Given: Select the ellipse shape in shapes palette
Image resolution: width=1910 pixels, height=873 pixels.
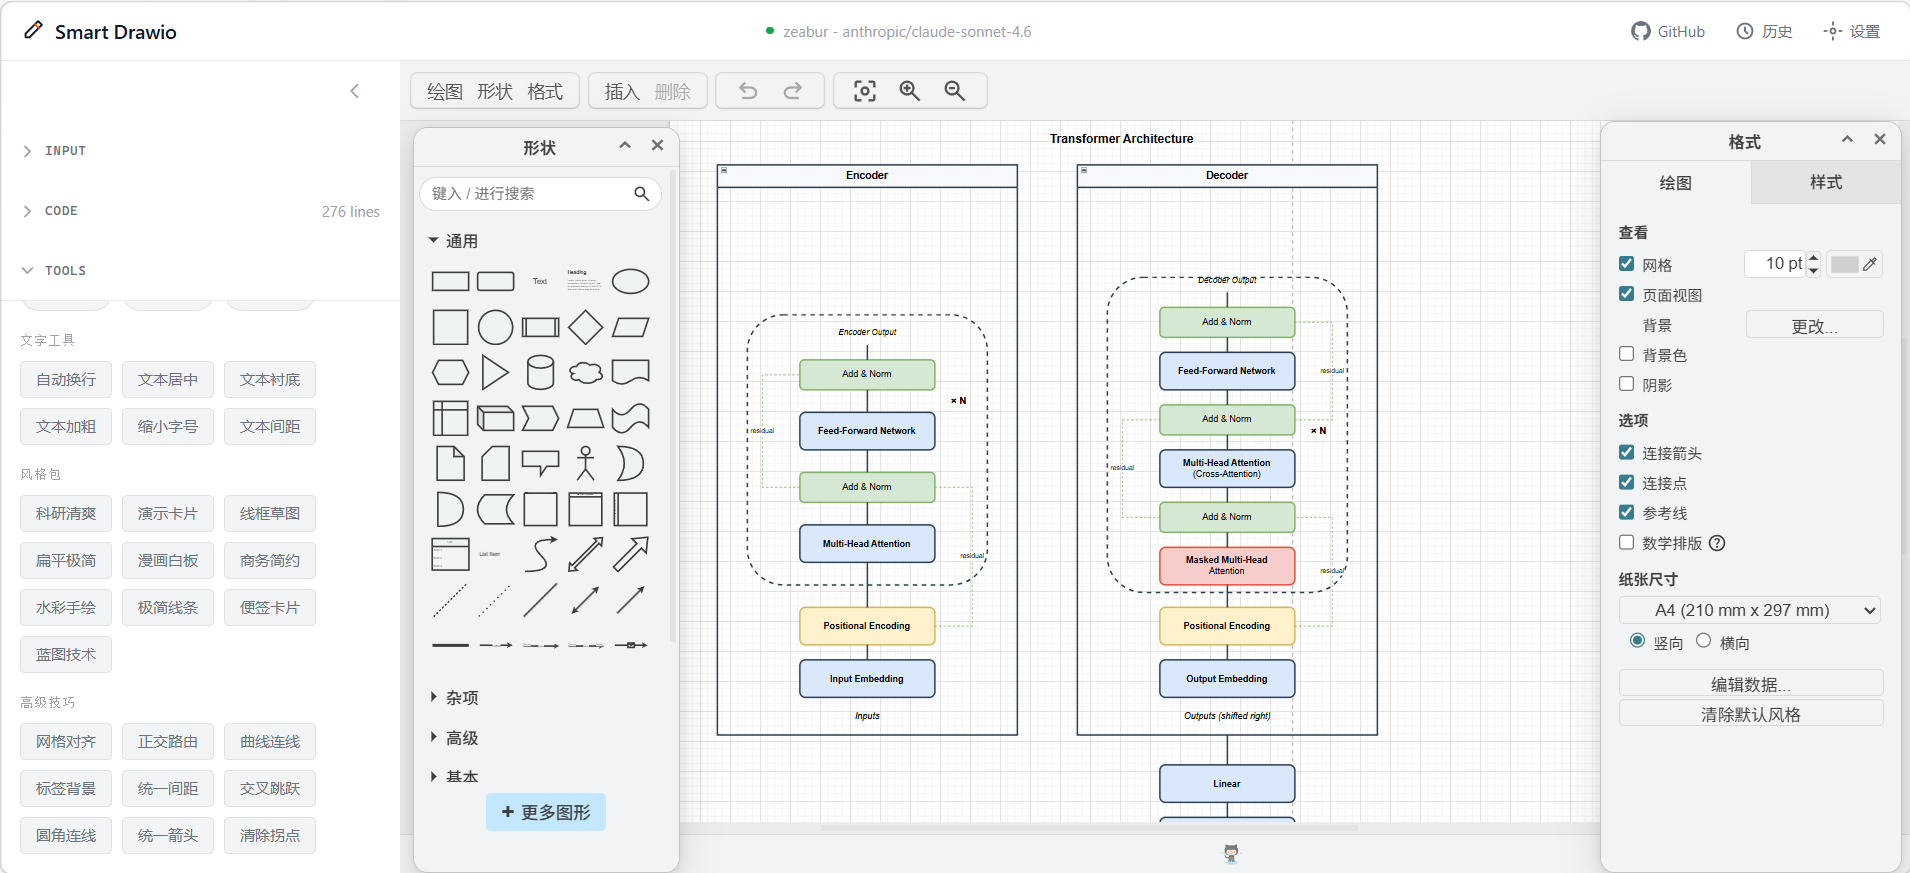Looking at the screenshot, I should click(630, 282).
